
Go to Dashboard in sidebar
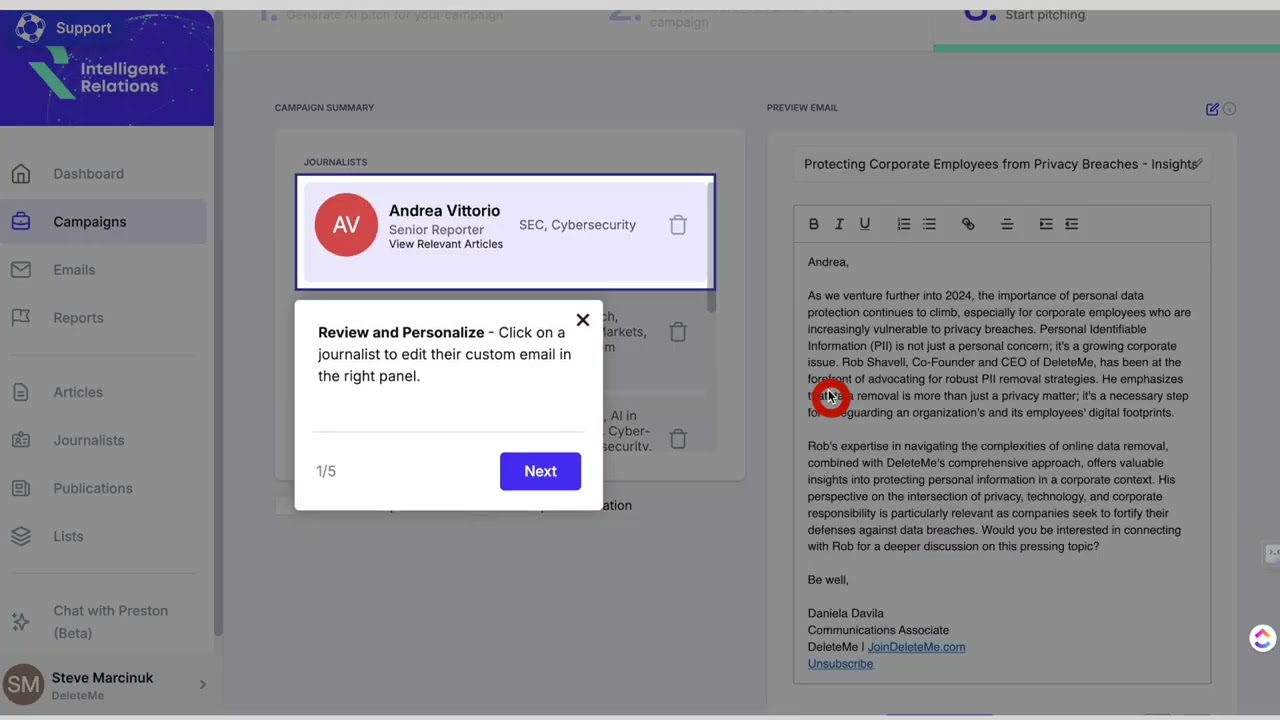pyautogui.click(x=89, y=174)
